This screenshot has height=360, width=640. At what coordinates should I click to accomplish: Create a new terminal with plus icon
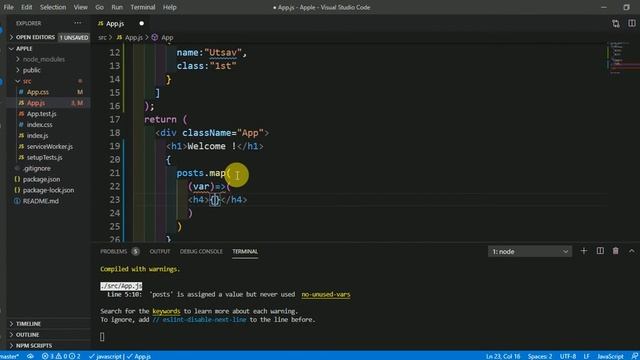pyautogui.click(x=584, y=251)
